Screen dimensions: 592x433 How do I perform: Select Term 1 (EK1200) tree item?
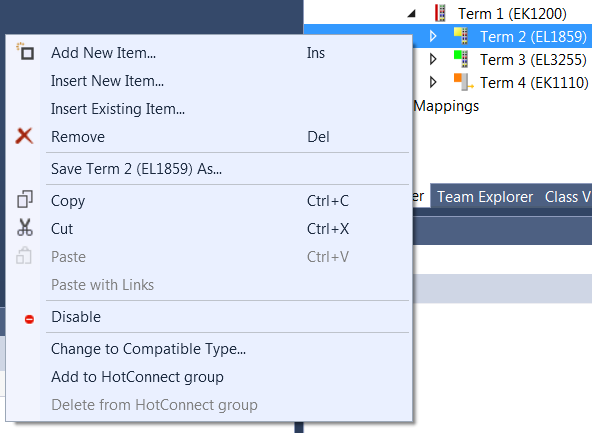512,14
